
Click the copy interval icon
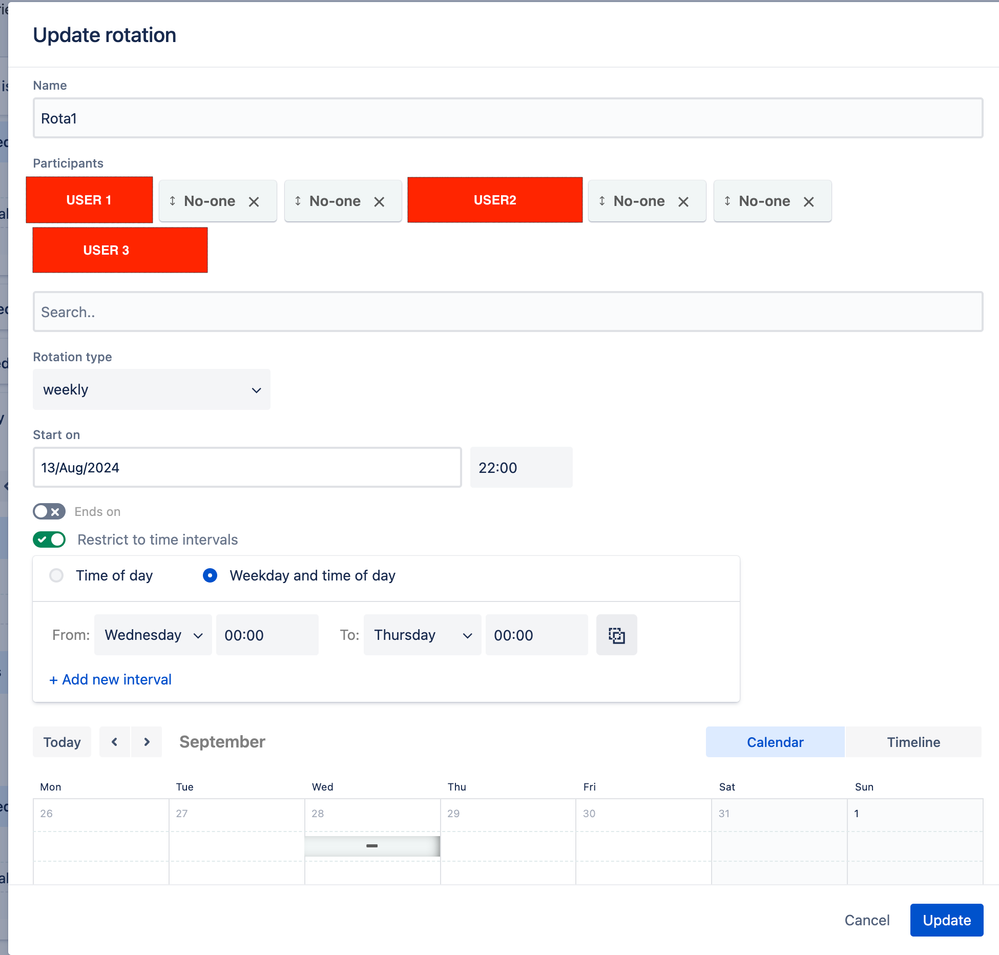coord(616,635)
